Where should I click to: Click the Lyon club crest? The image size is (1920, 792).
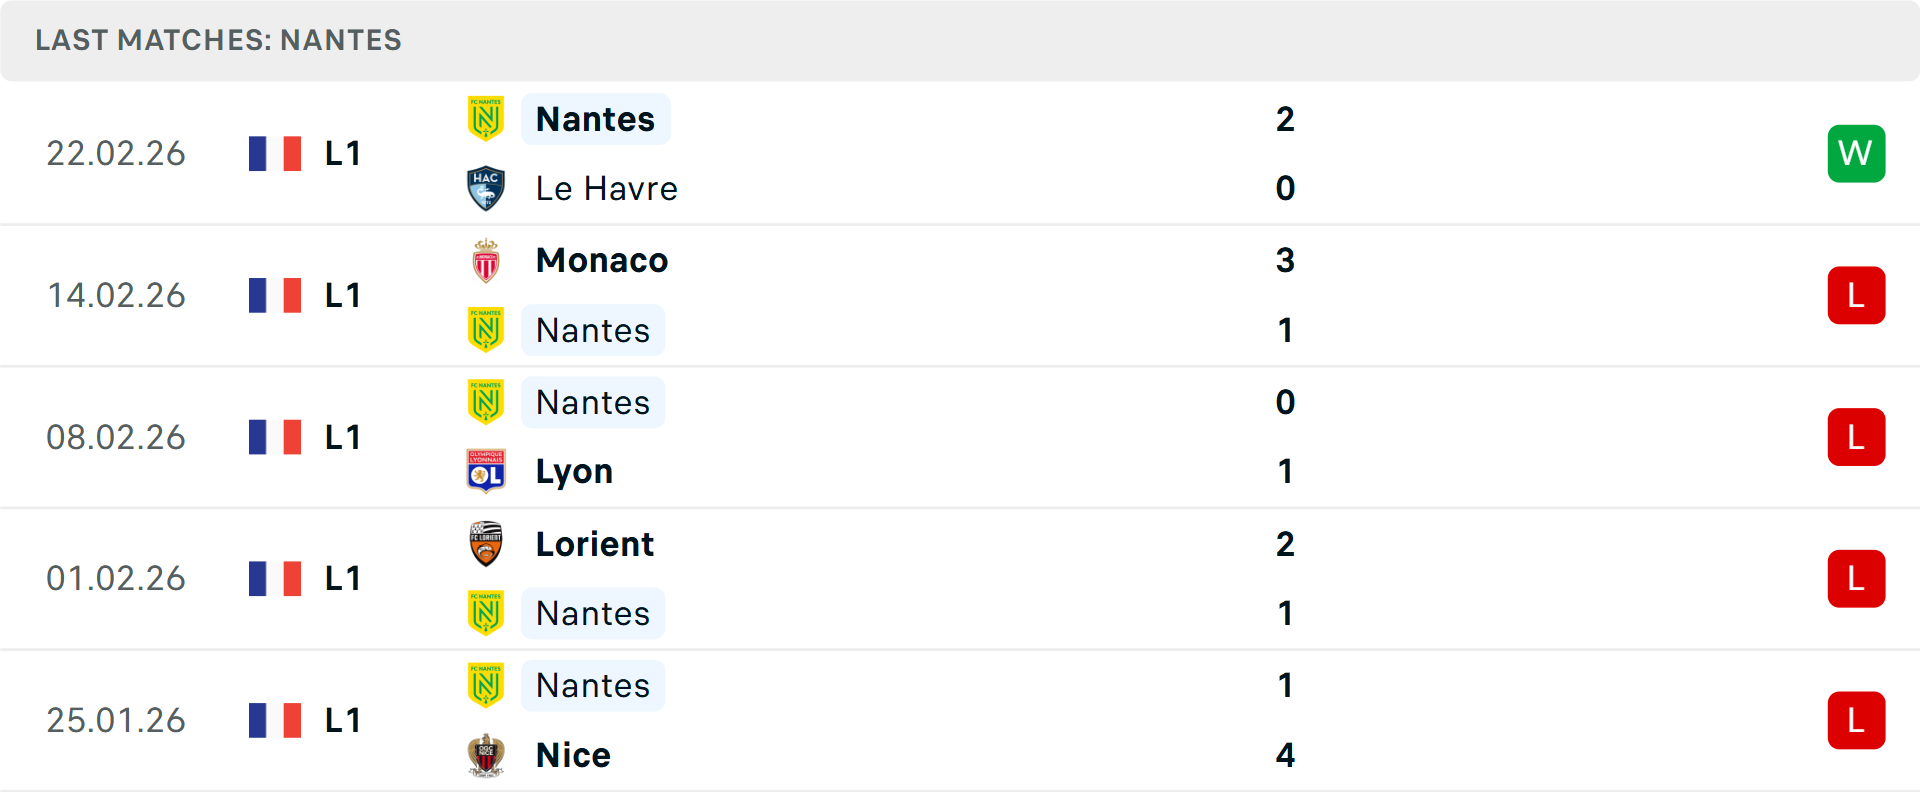pos(486,471)
